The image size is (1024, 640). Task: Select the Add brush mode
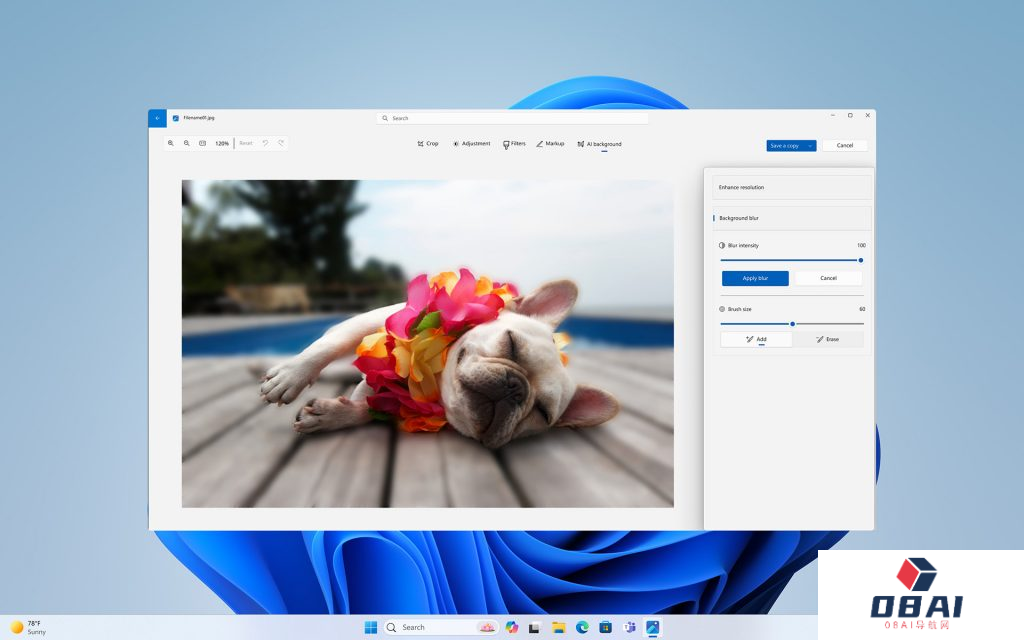click(756, 339)
